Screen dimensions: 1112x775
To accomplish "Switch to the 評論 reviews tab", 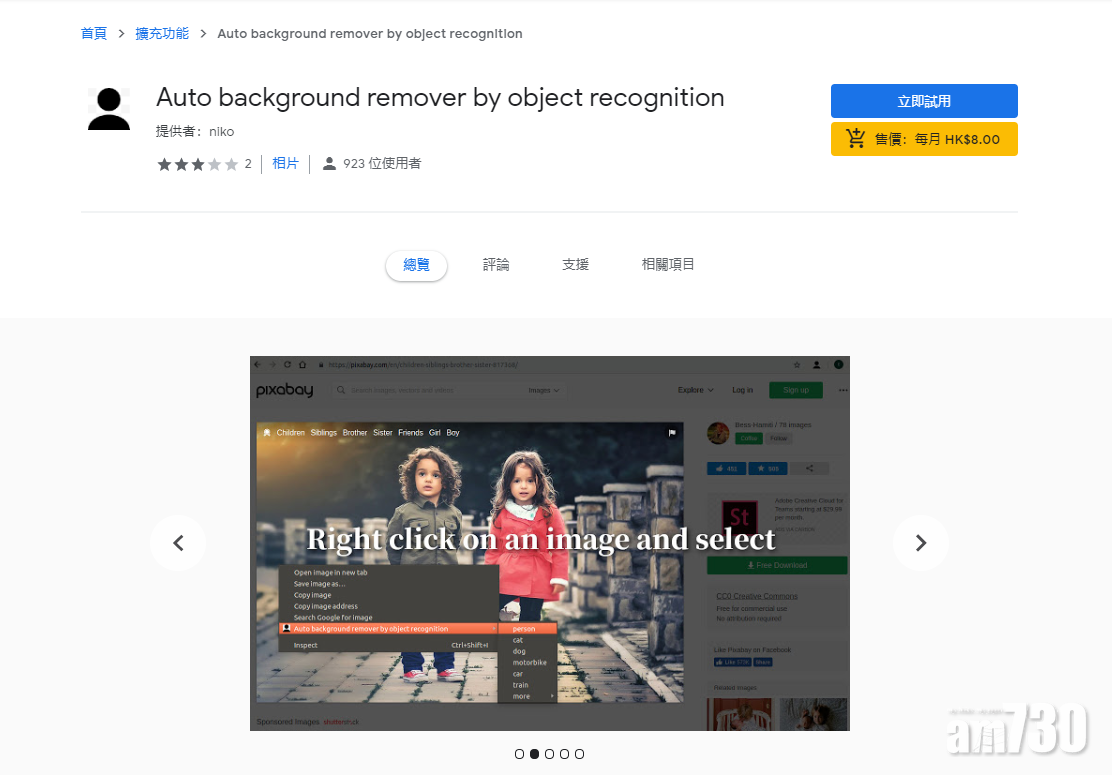I will click(x=496, y=265).
